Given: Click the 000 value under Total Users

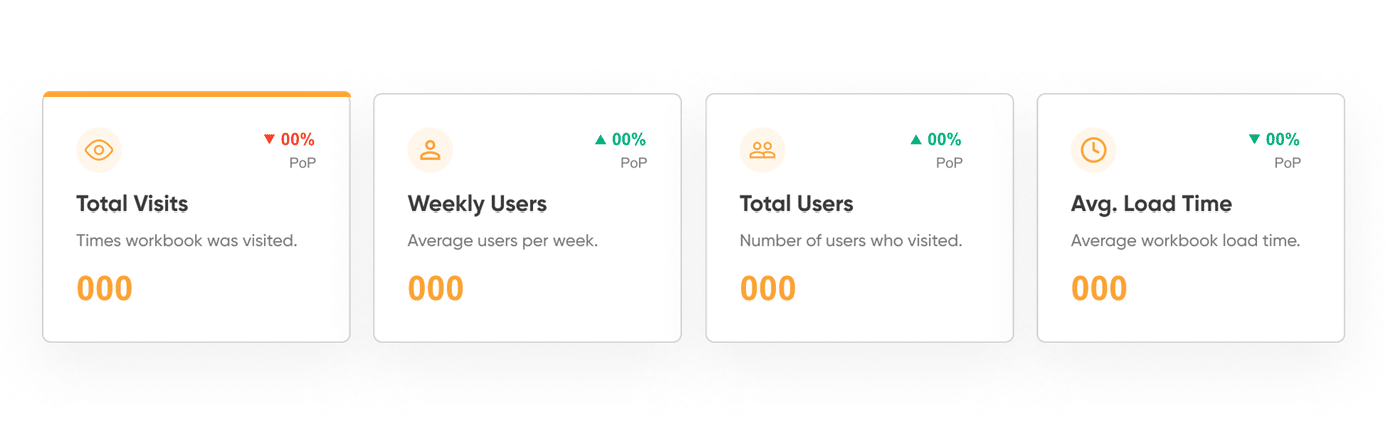Looking at the screenshot, I should pos(768,289).
